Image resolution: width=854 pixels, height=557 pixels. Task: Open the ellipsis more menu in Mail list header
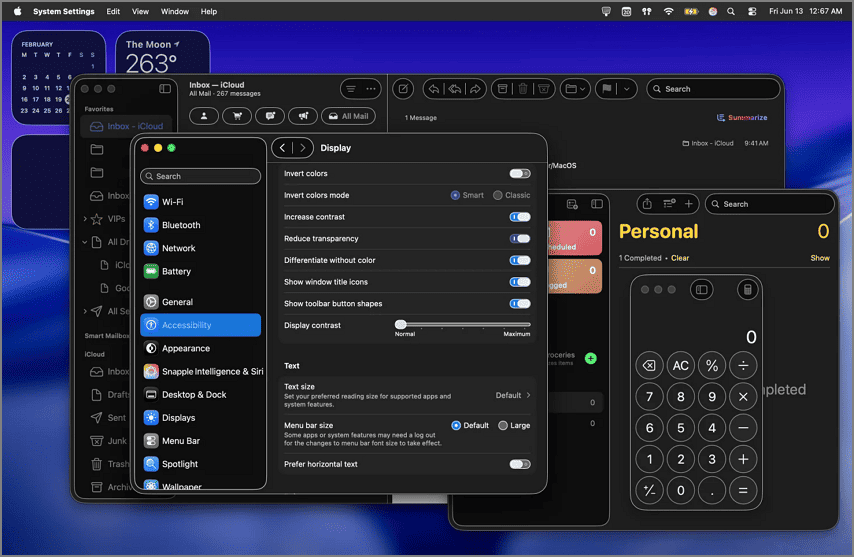pyautogui.click(x=371, y=89)
